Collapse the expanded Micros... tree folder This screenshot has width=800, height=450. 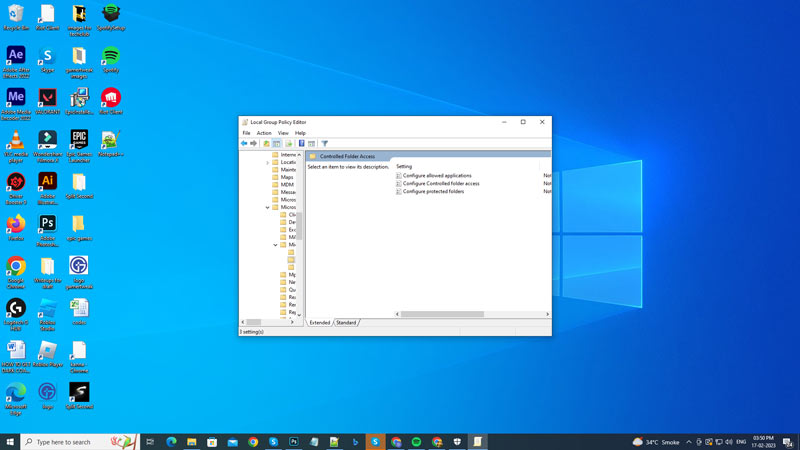pos(267,208)
